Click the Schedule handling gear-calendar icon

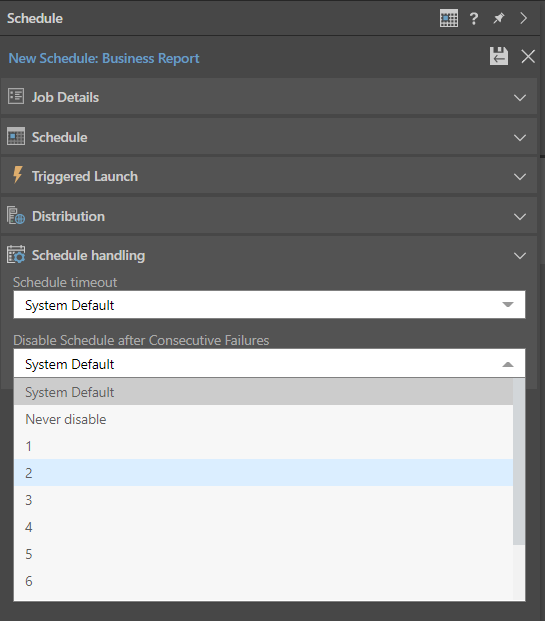(16, 255)
